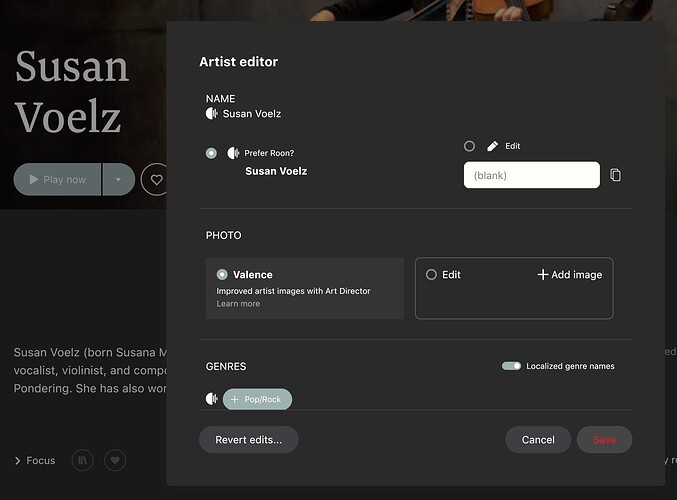Screen dimensions: 677x500
Task: Click the Roon logo icon next to Prefer Roon?
Action: coord(233,153)
